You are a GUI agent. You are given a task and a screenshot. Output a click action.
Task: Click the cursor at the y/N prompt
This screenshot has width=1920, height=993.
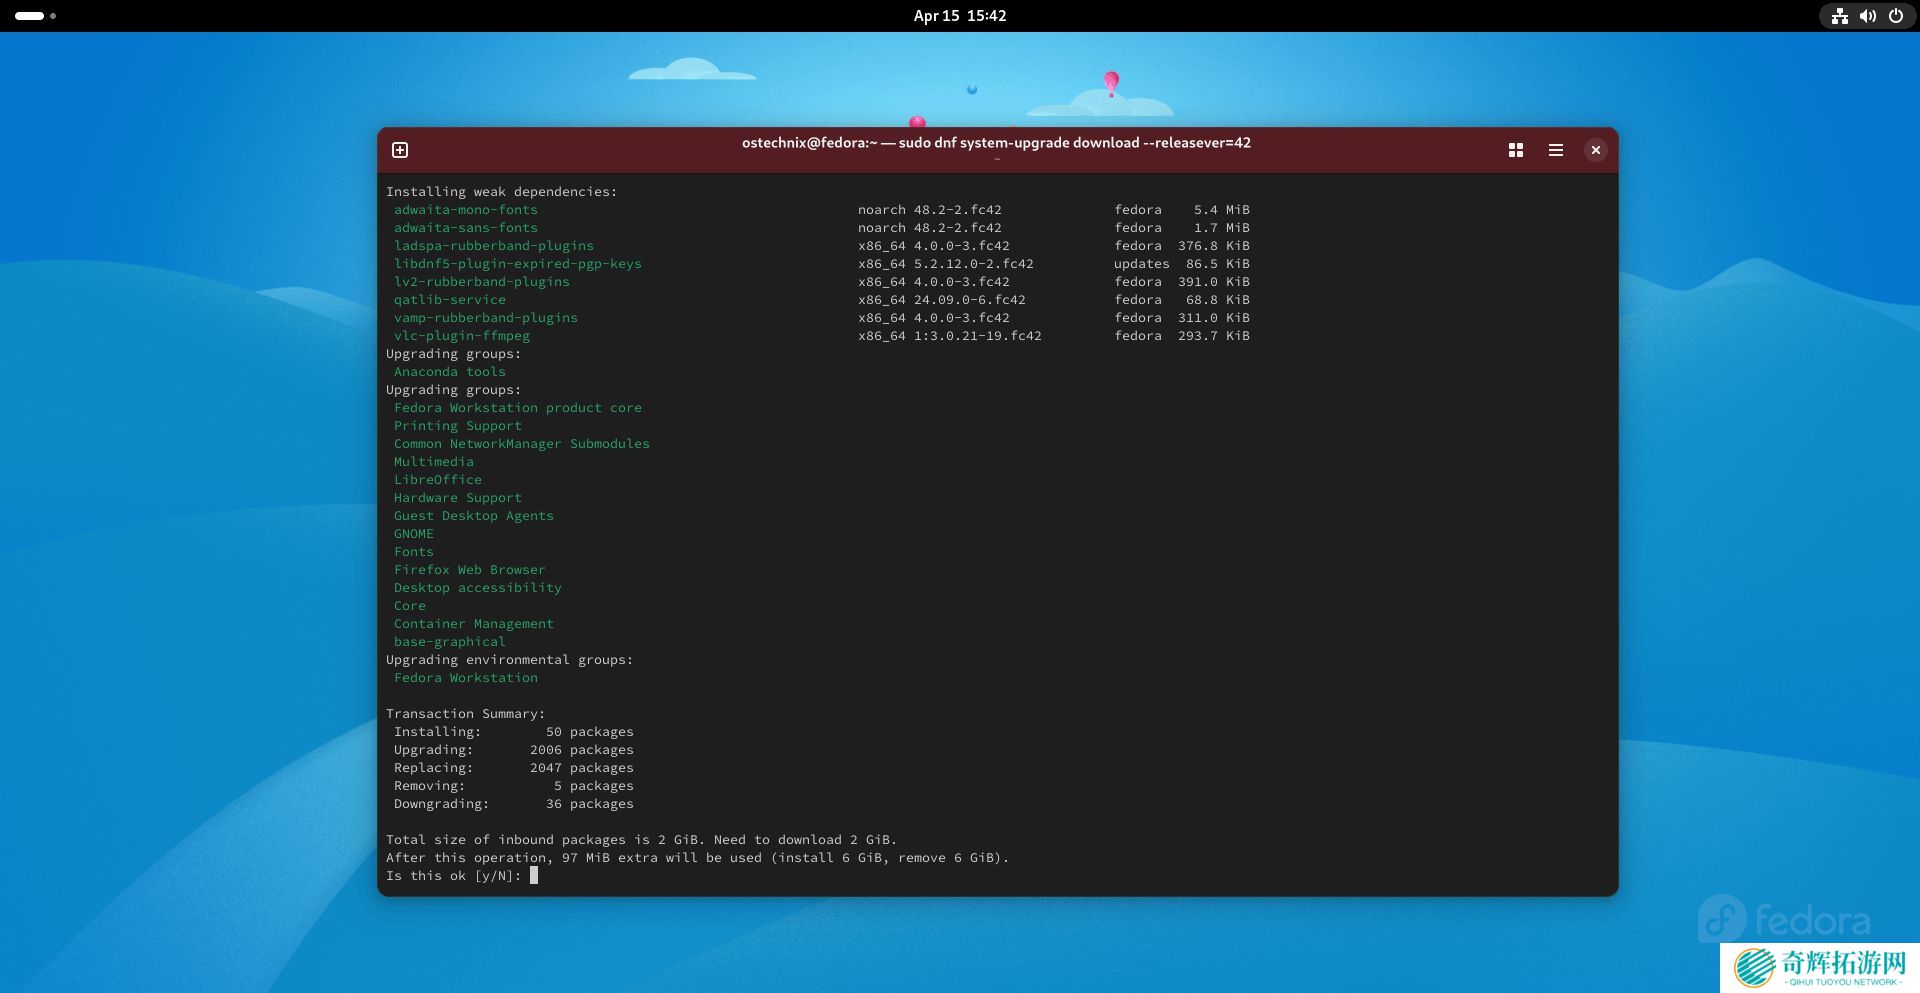click(x=534, y=876)
